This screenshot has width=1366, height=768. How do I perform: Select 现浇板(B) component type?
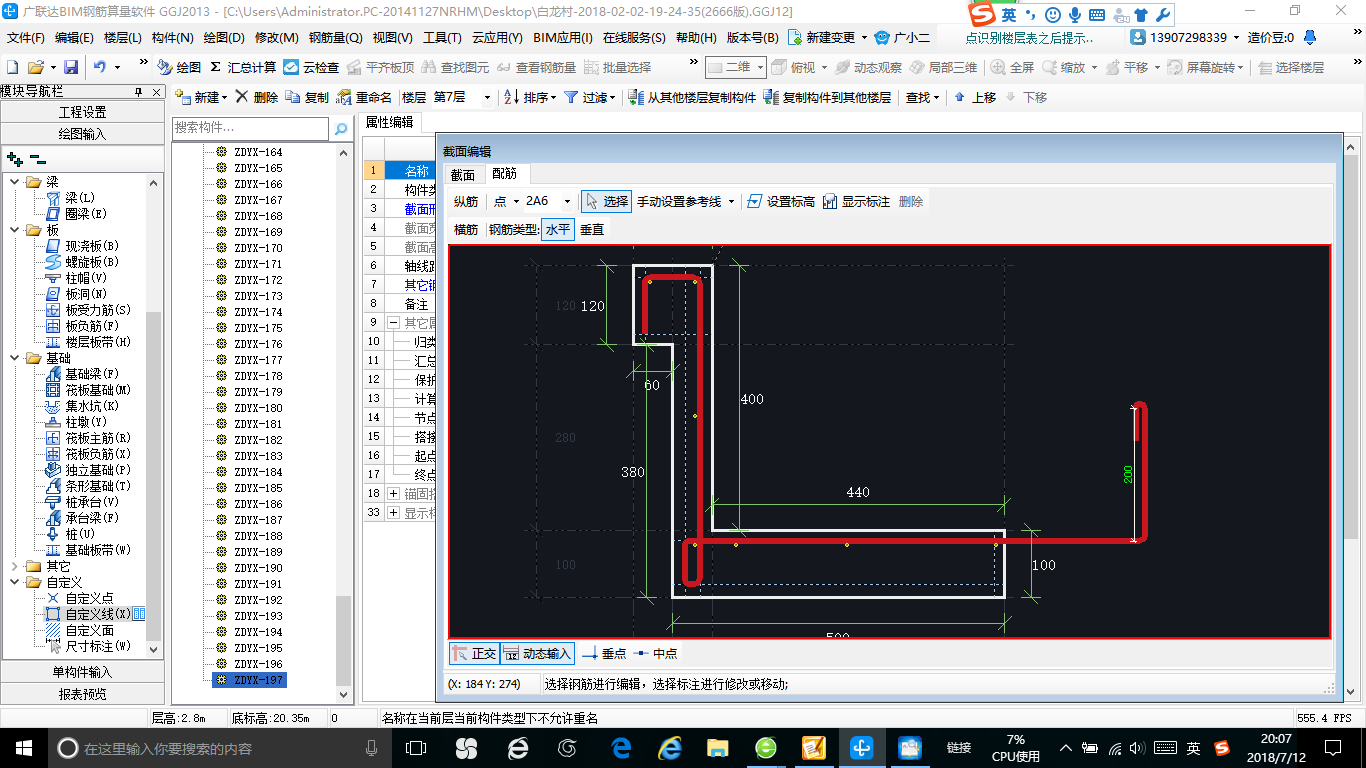83,246
